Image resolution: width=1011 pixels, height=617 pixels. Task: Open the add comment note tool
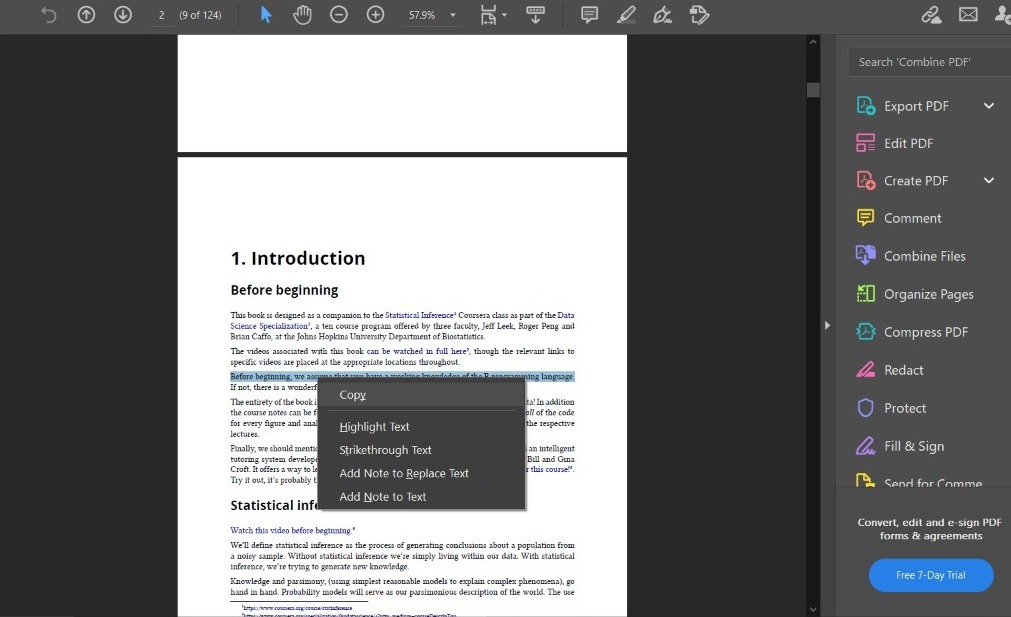[x=590, y=15]
